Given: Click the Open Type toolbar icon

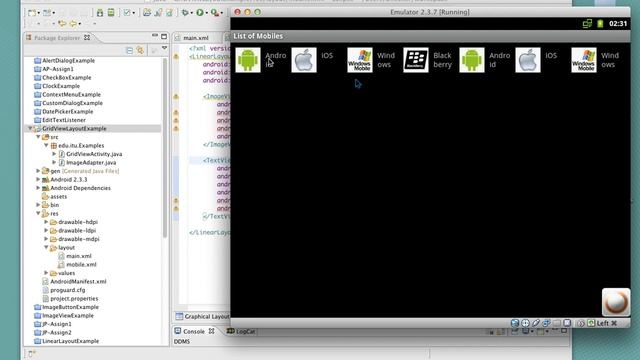Looking at the screenshot, I should click(x=147, y=13).
